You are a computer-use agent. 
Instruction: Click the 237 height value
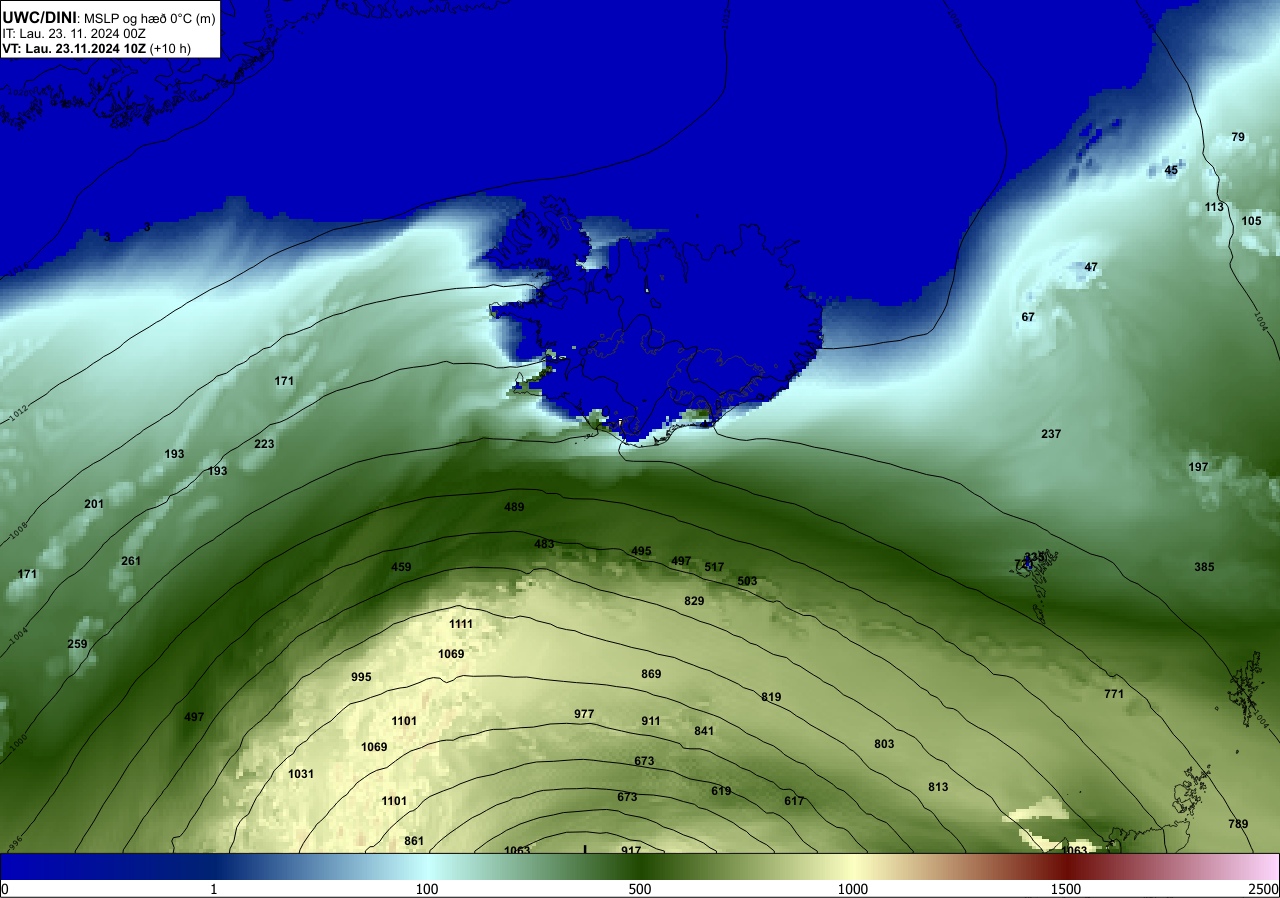[x=1051, y=434]
